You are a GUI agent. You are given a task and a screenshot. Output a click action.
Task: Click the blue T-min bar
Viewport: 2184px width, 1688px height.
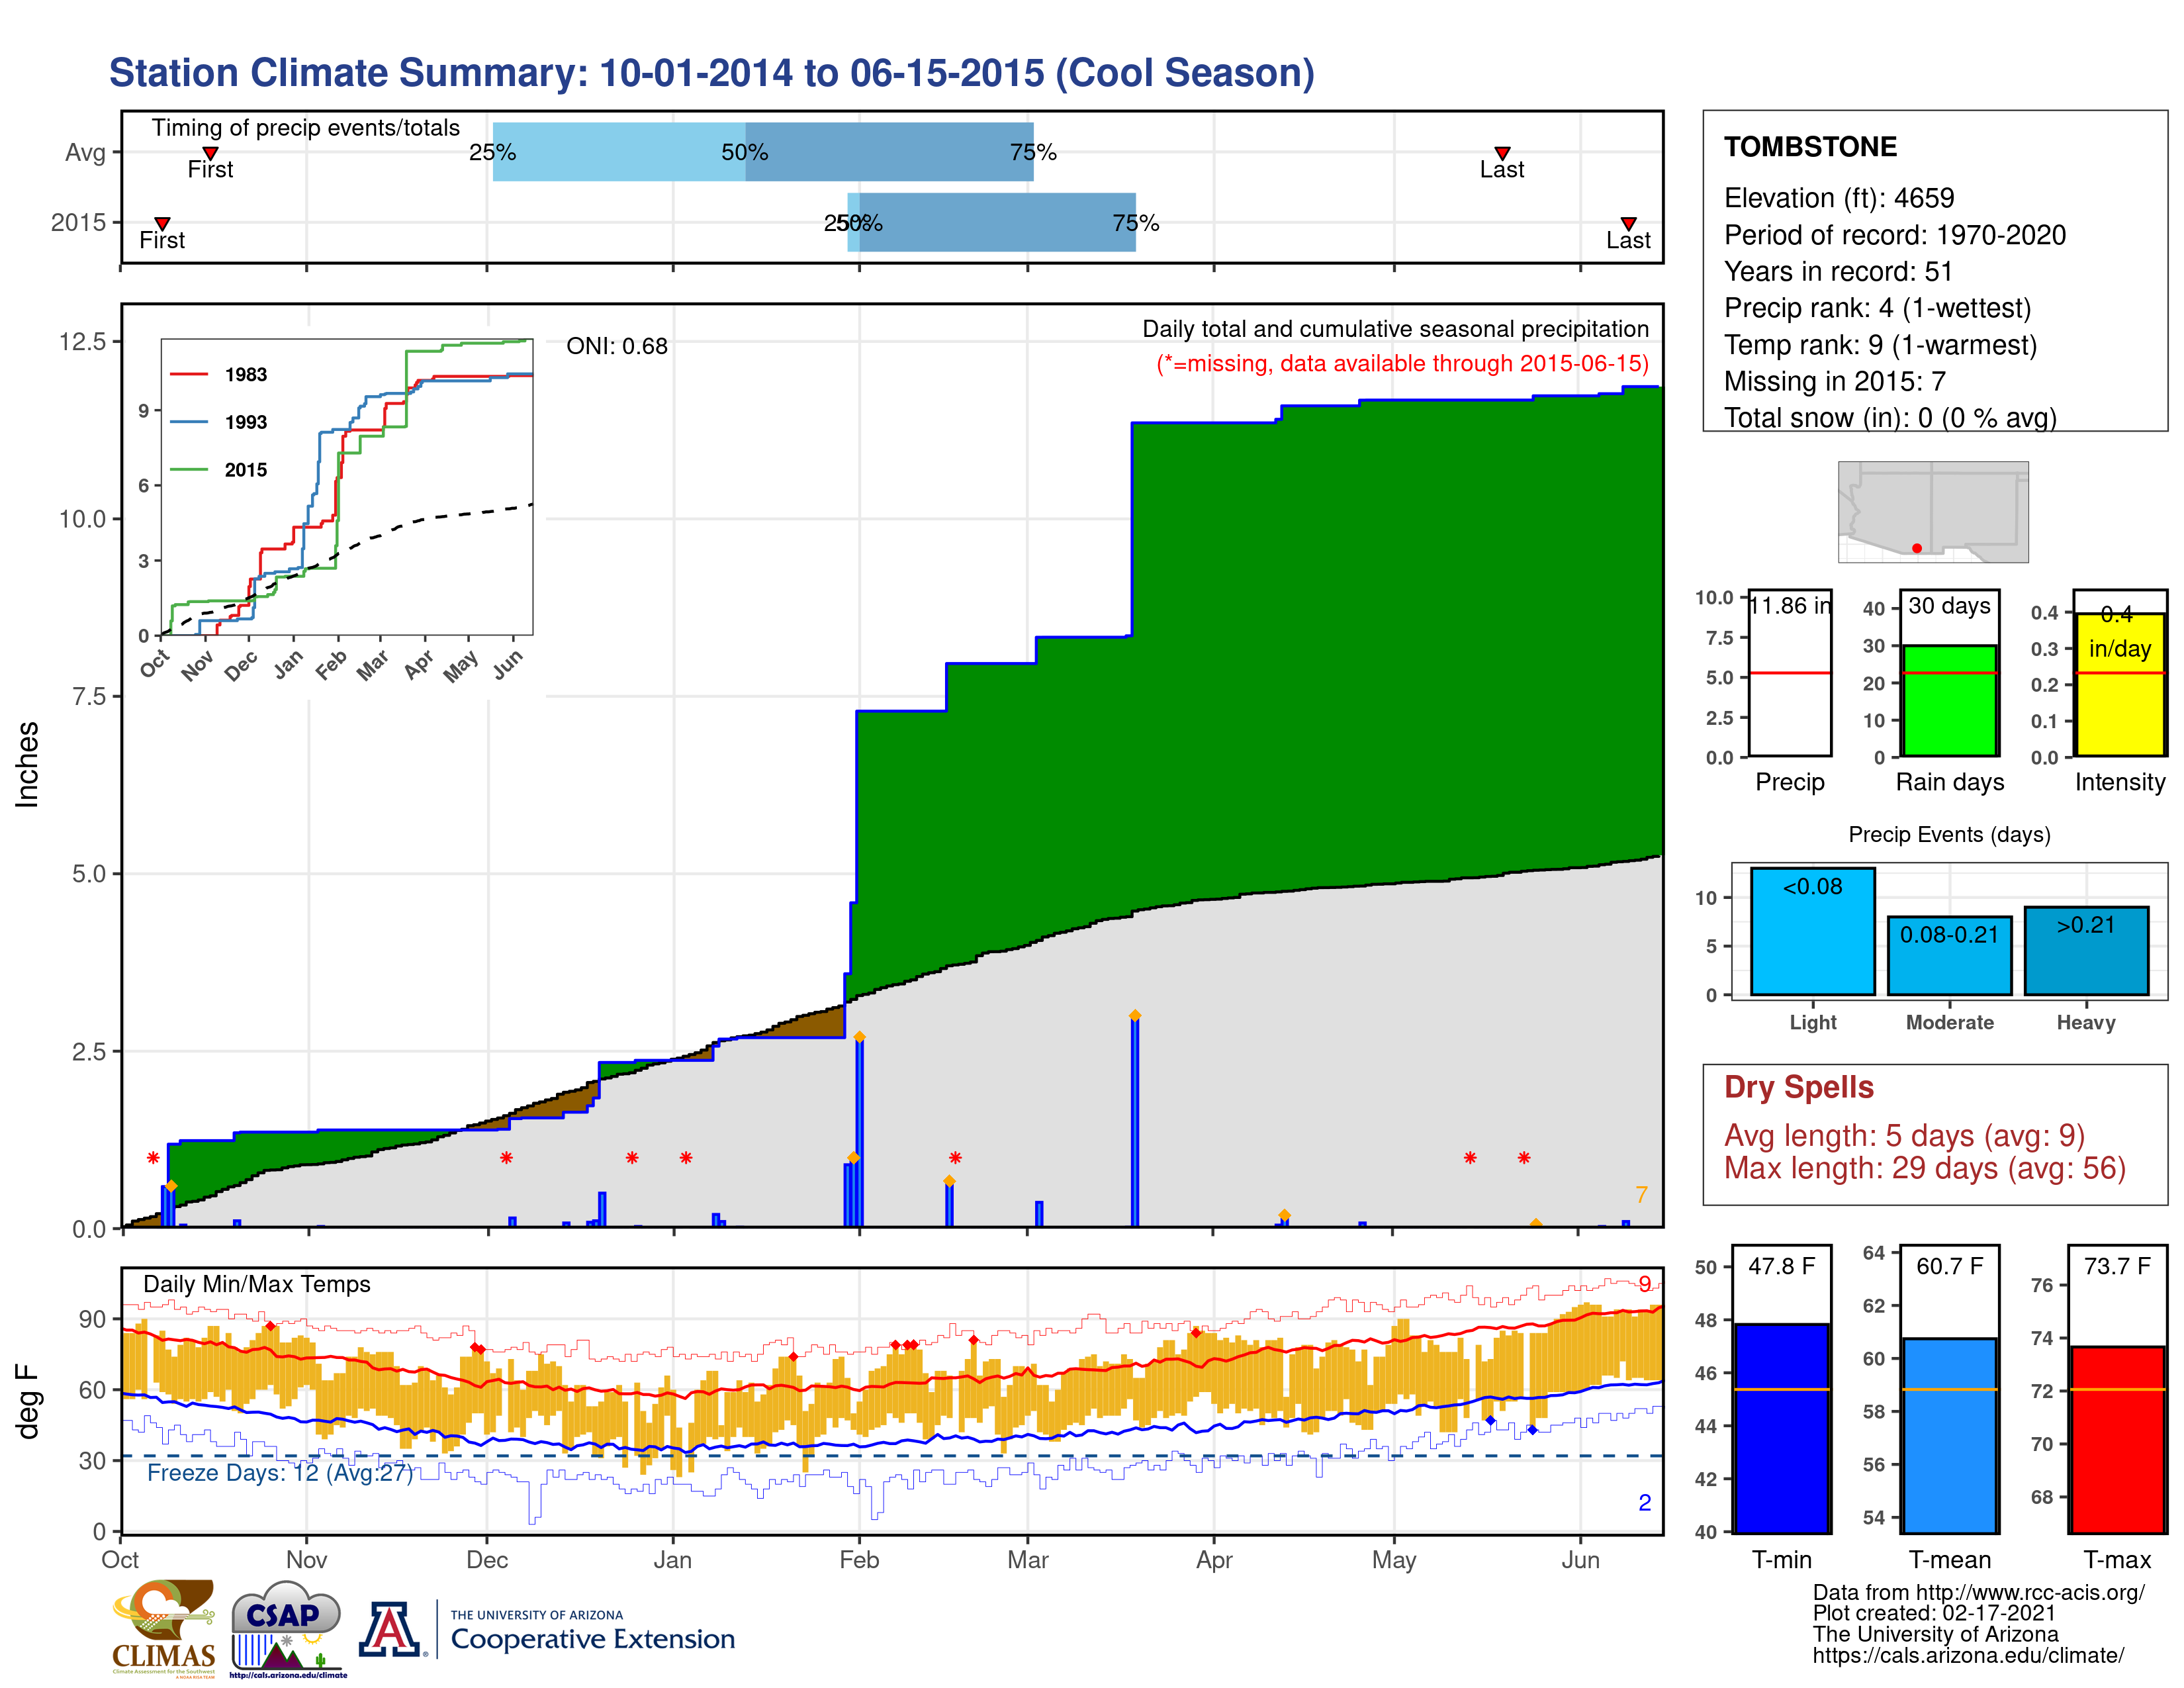point(1781,1428)
